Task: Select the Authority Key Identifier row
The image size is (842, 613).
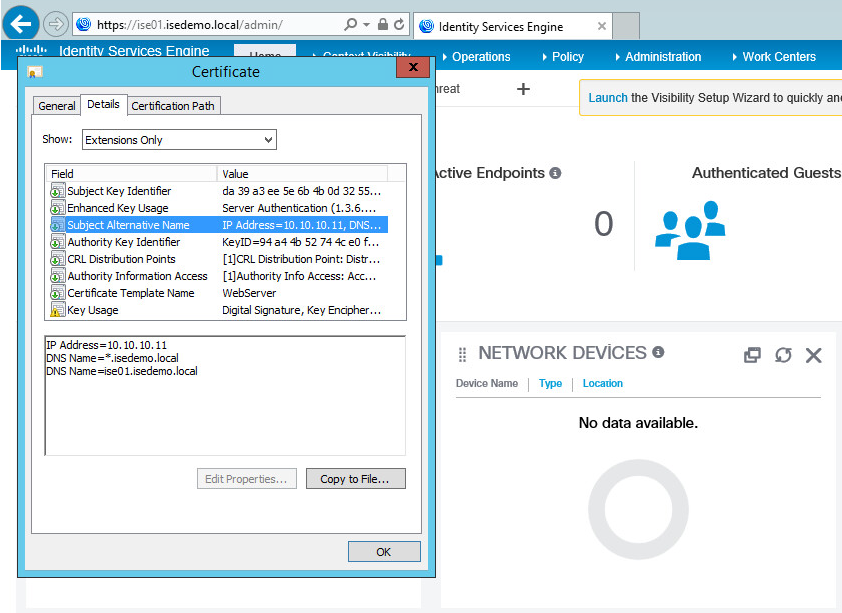Action: (219, 242)
